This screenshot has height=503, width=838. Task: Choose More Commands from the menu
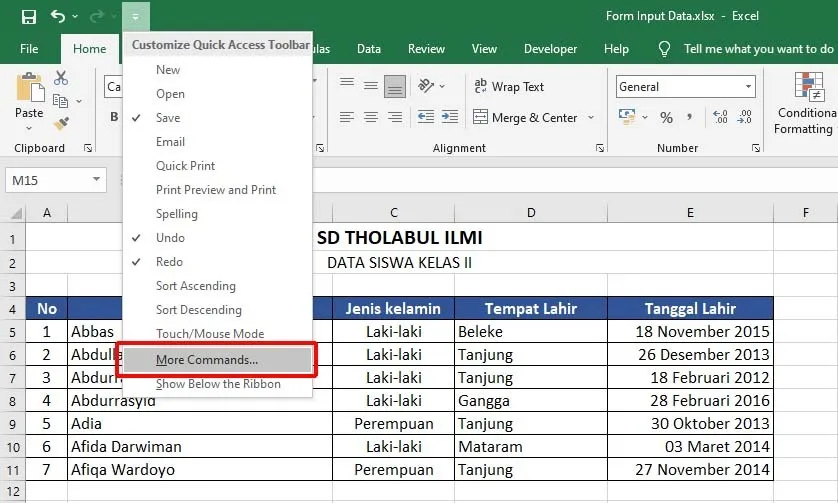click(x=207, y=360)
